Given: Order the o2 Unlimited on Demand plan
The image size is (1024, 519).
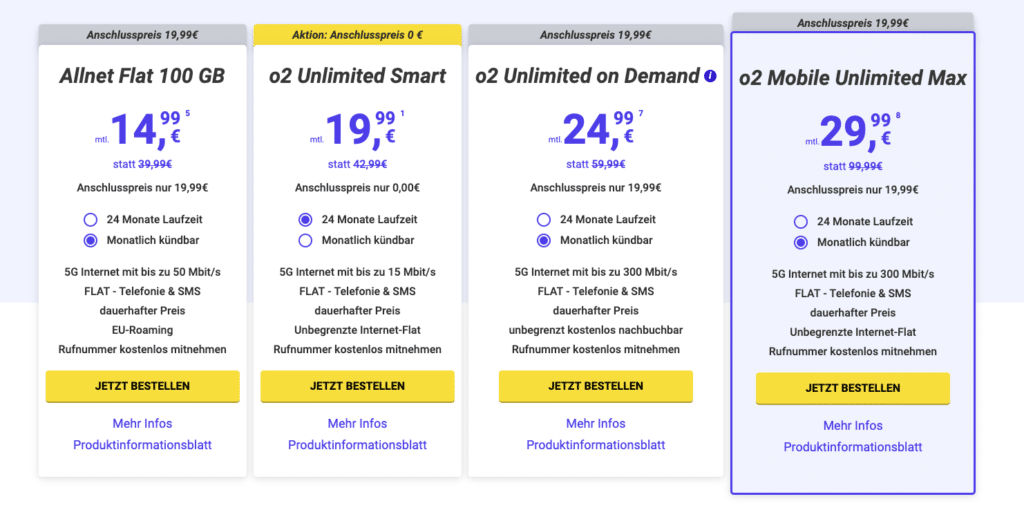Looking at the screenshot, I should tap(596, 386).
